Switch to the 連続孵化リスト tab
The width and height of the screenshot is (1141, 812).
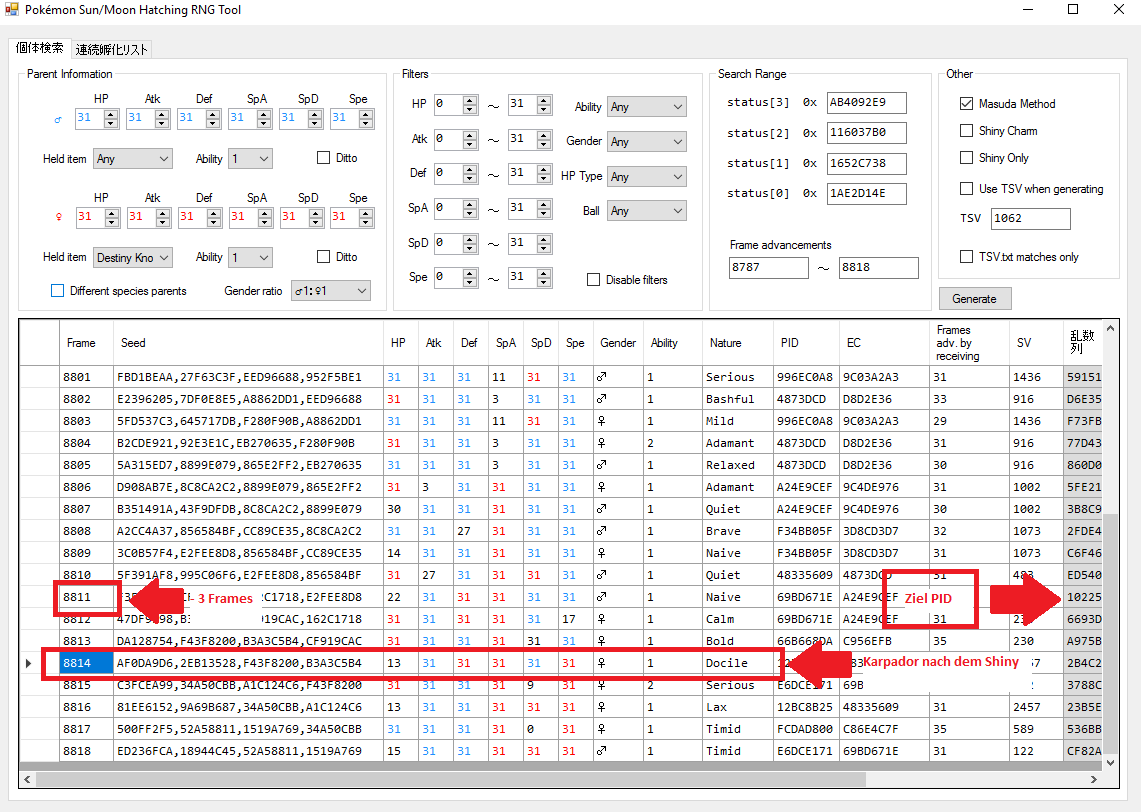click(x=112, y=49)
